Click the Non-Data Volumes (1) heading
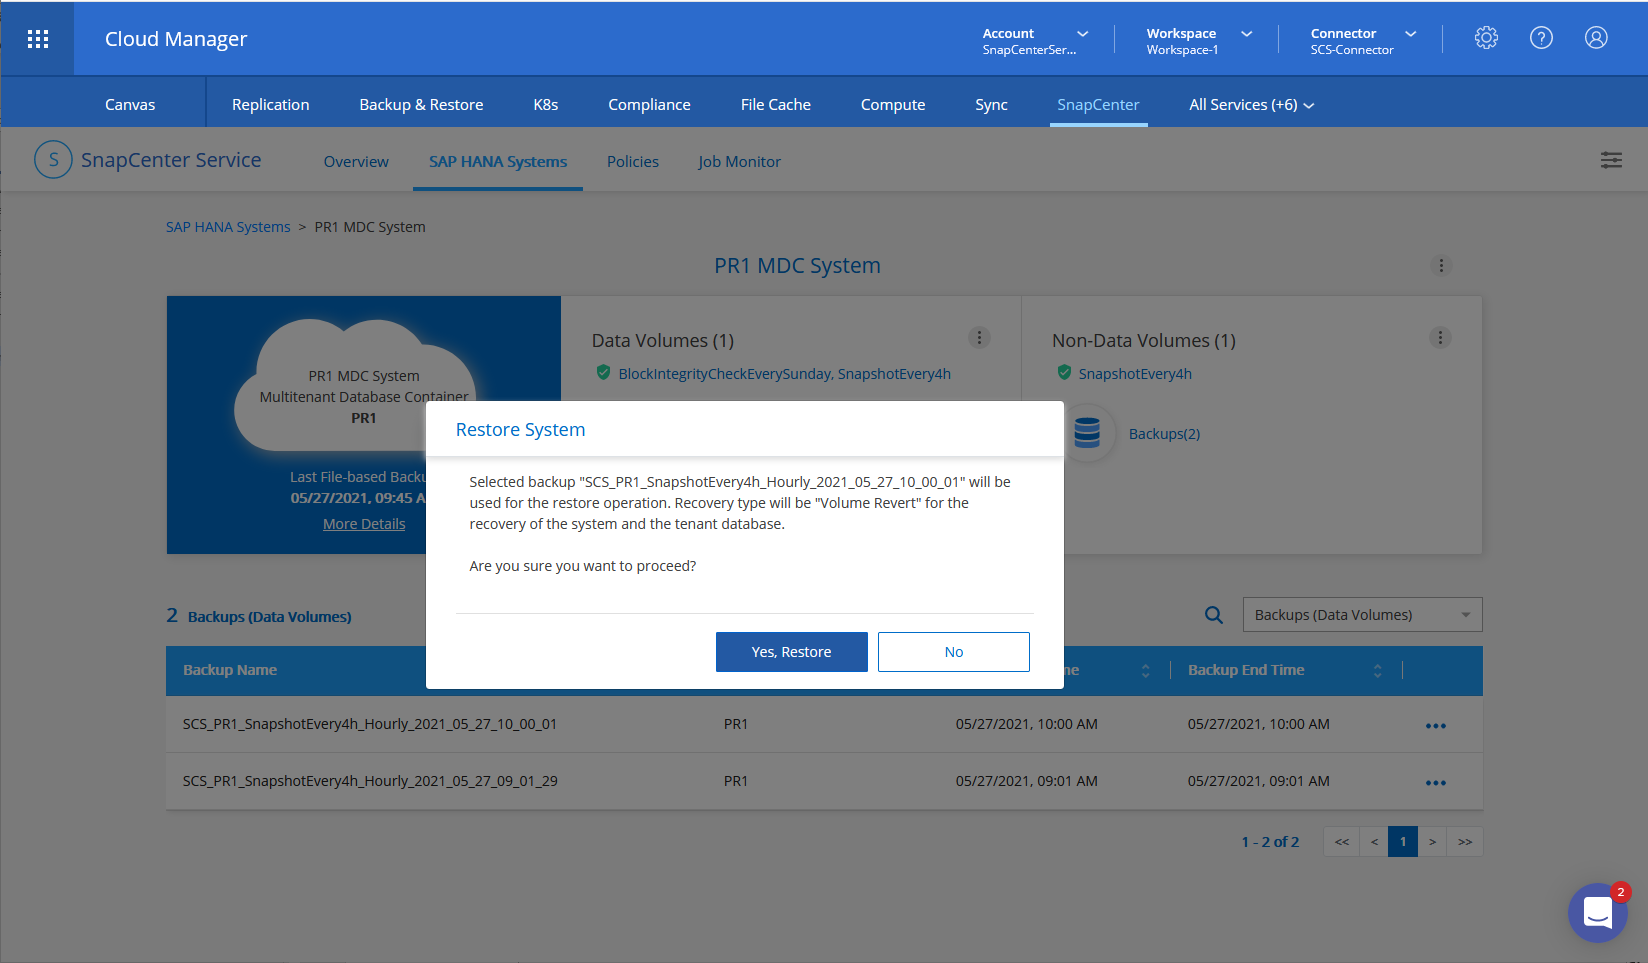This screenshot has width=1648, height=963. point(1144,341)
